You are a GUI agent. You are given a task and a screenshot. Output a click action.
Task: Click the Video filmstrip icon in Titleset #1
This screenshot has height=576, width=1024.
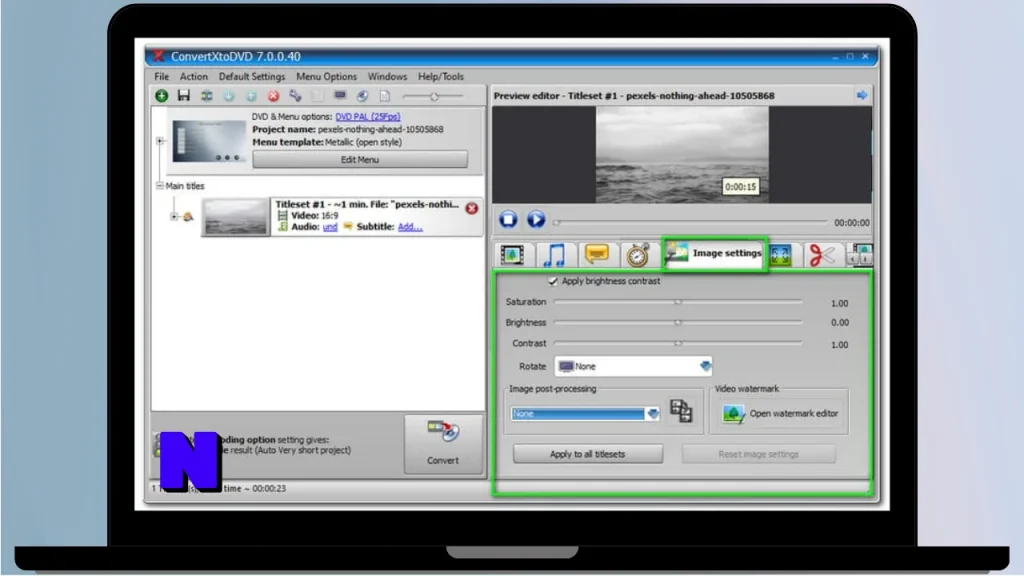(x=282, y=216)
